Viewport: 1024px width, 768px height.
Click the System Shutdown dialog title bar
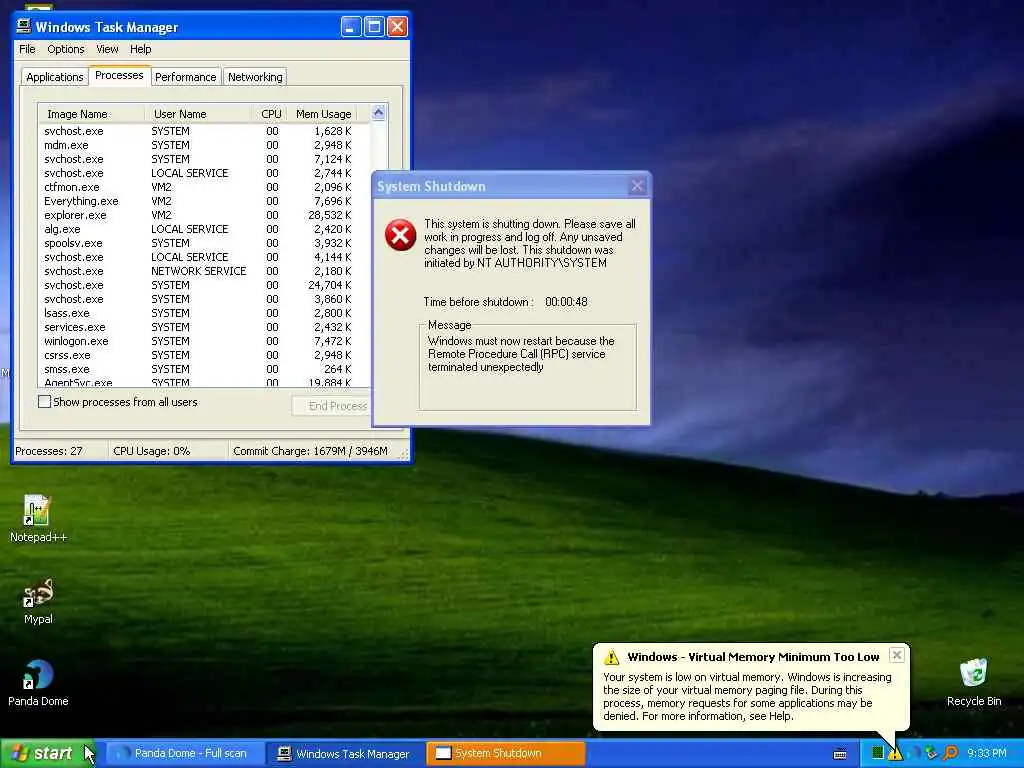511,186
